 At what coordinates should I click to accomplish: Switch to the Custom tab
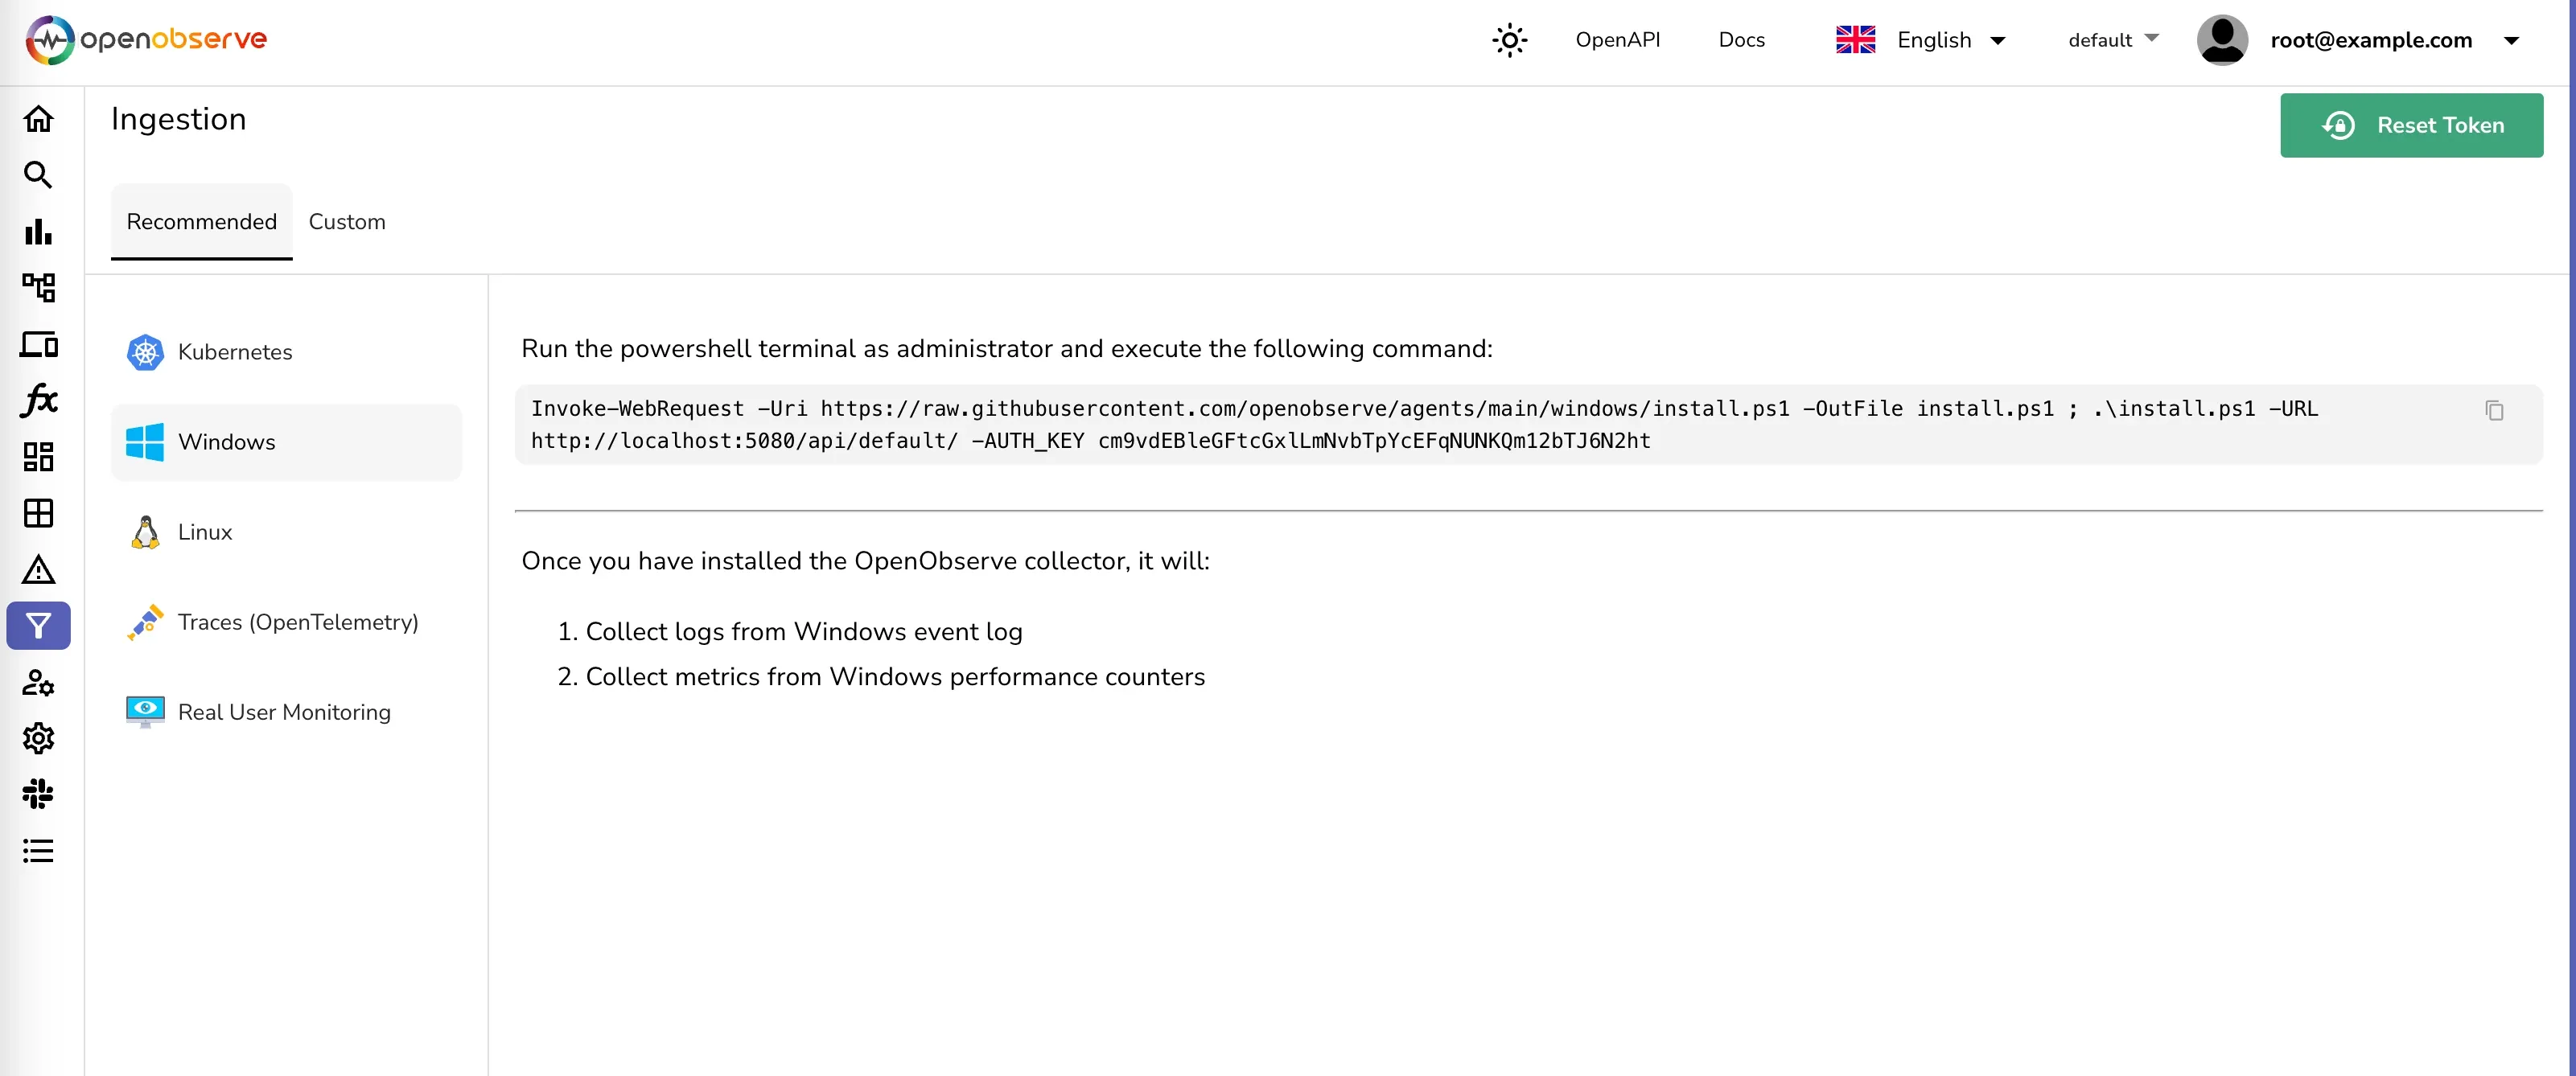coord(346,222)
